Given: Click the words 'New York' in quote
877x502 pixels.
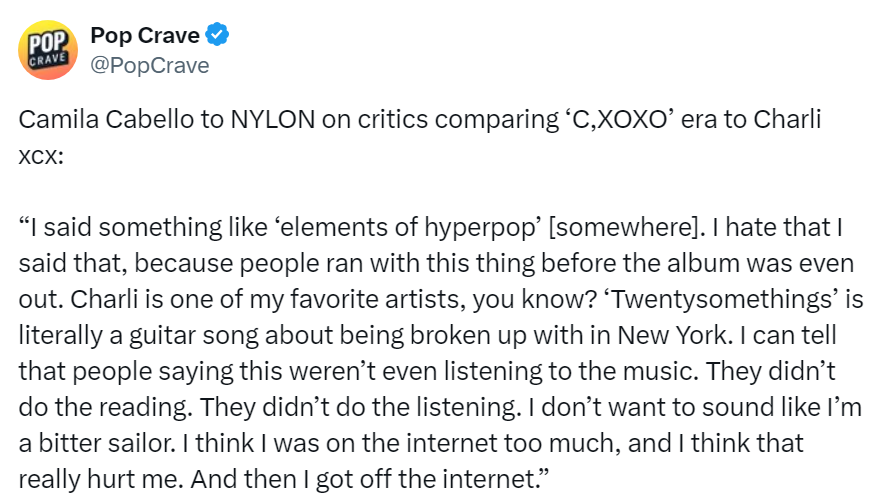Looking at the screenshot, I should tap(674, 335).
